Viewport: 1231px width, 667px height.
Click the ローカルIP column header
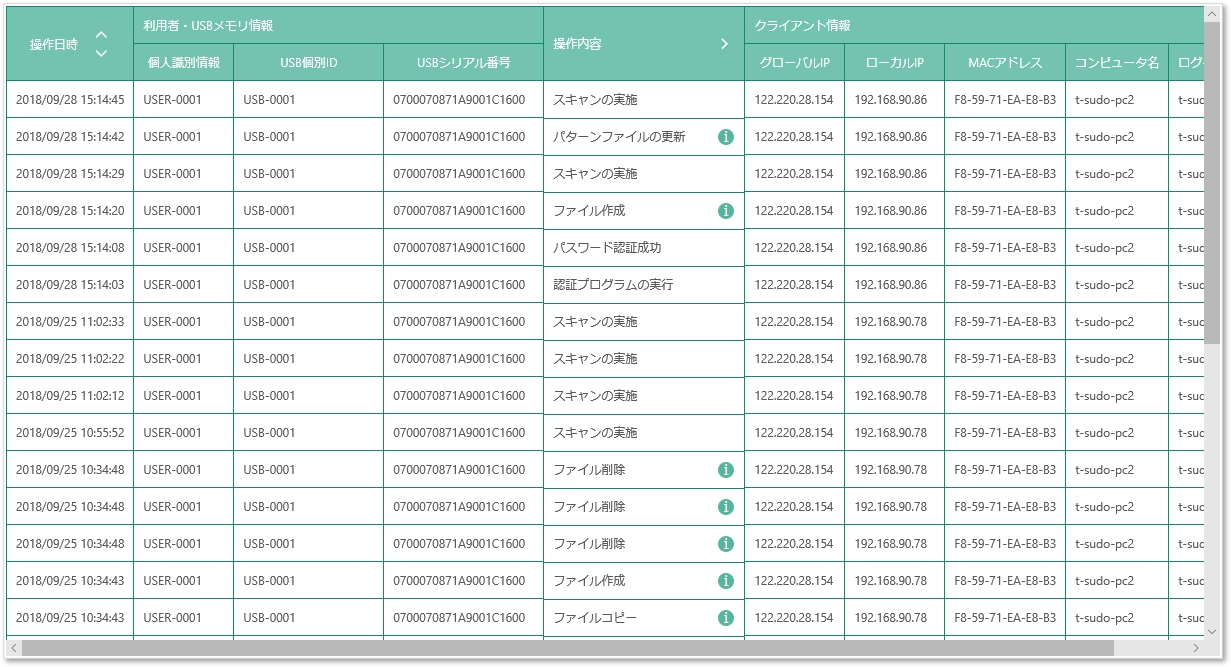[x=894, y=63]
